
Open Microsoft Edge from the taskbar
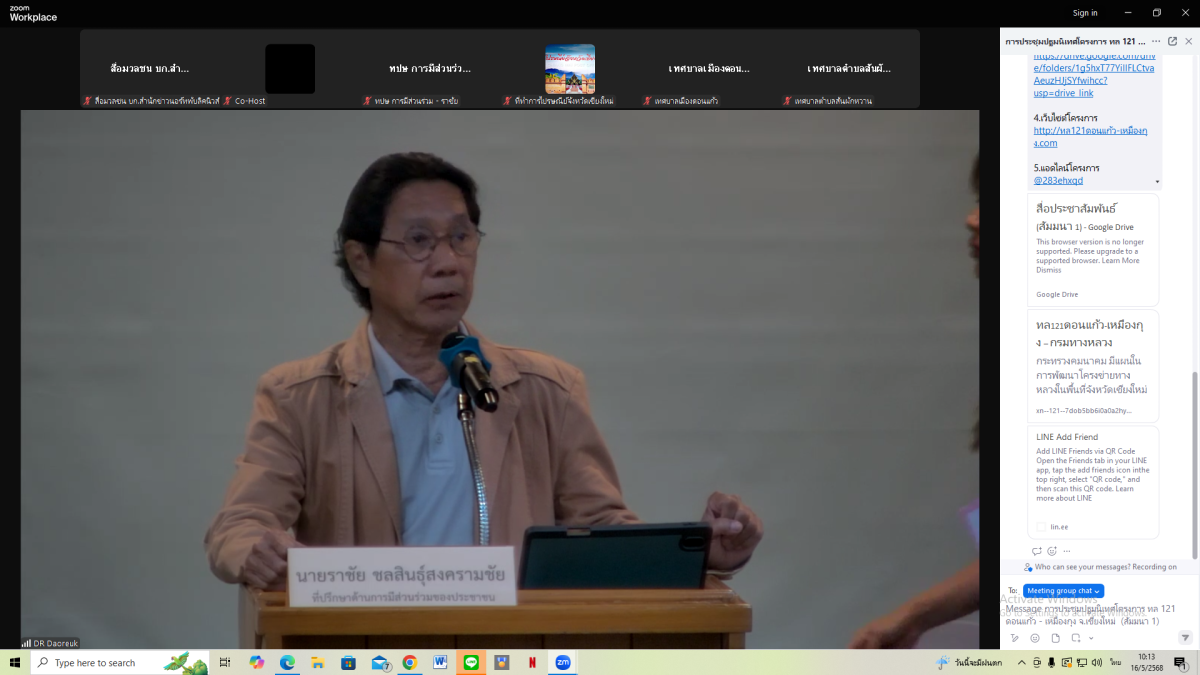pyautogui.click(x=287, y=662)
